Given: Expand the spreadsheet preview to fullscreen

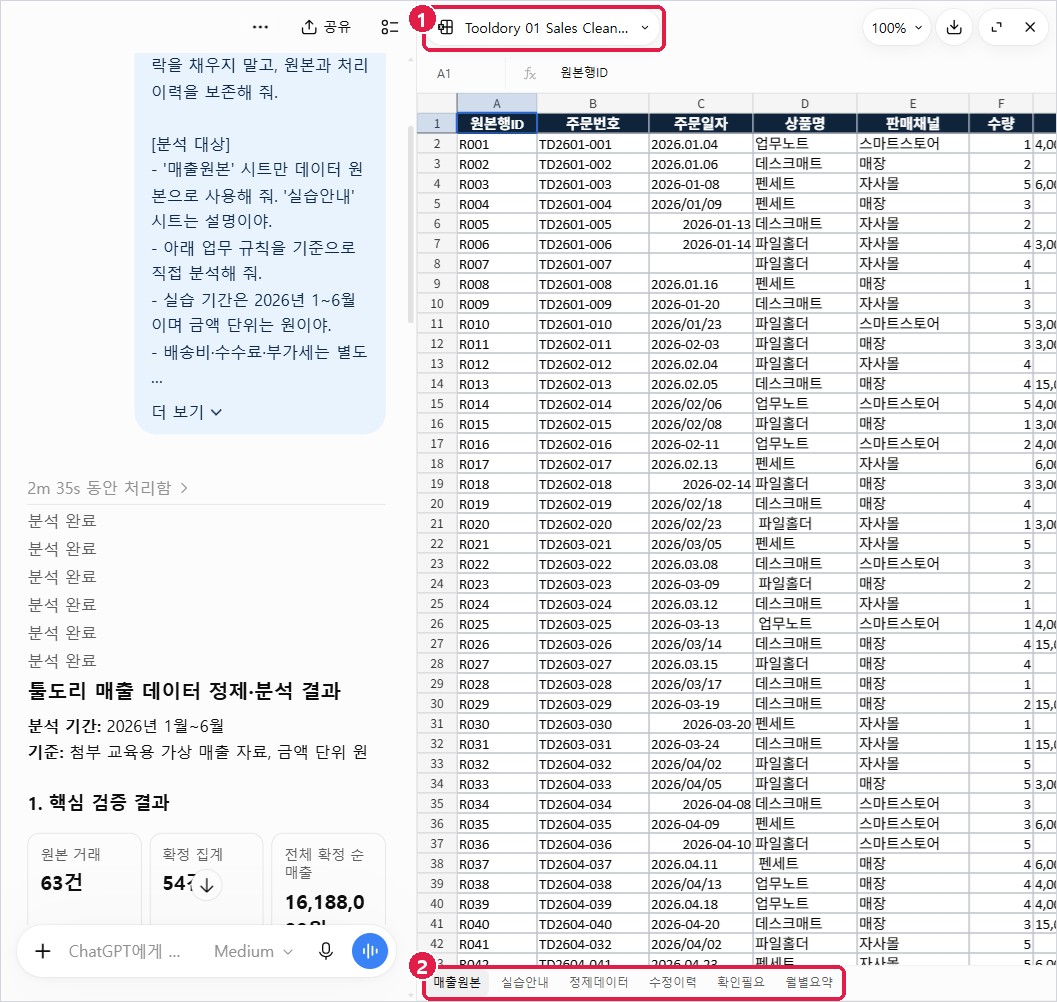Looking at the screenshot, I should click(996, 28).
